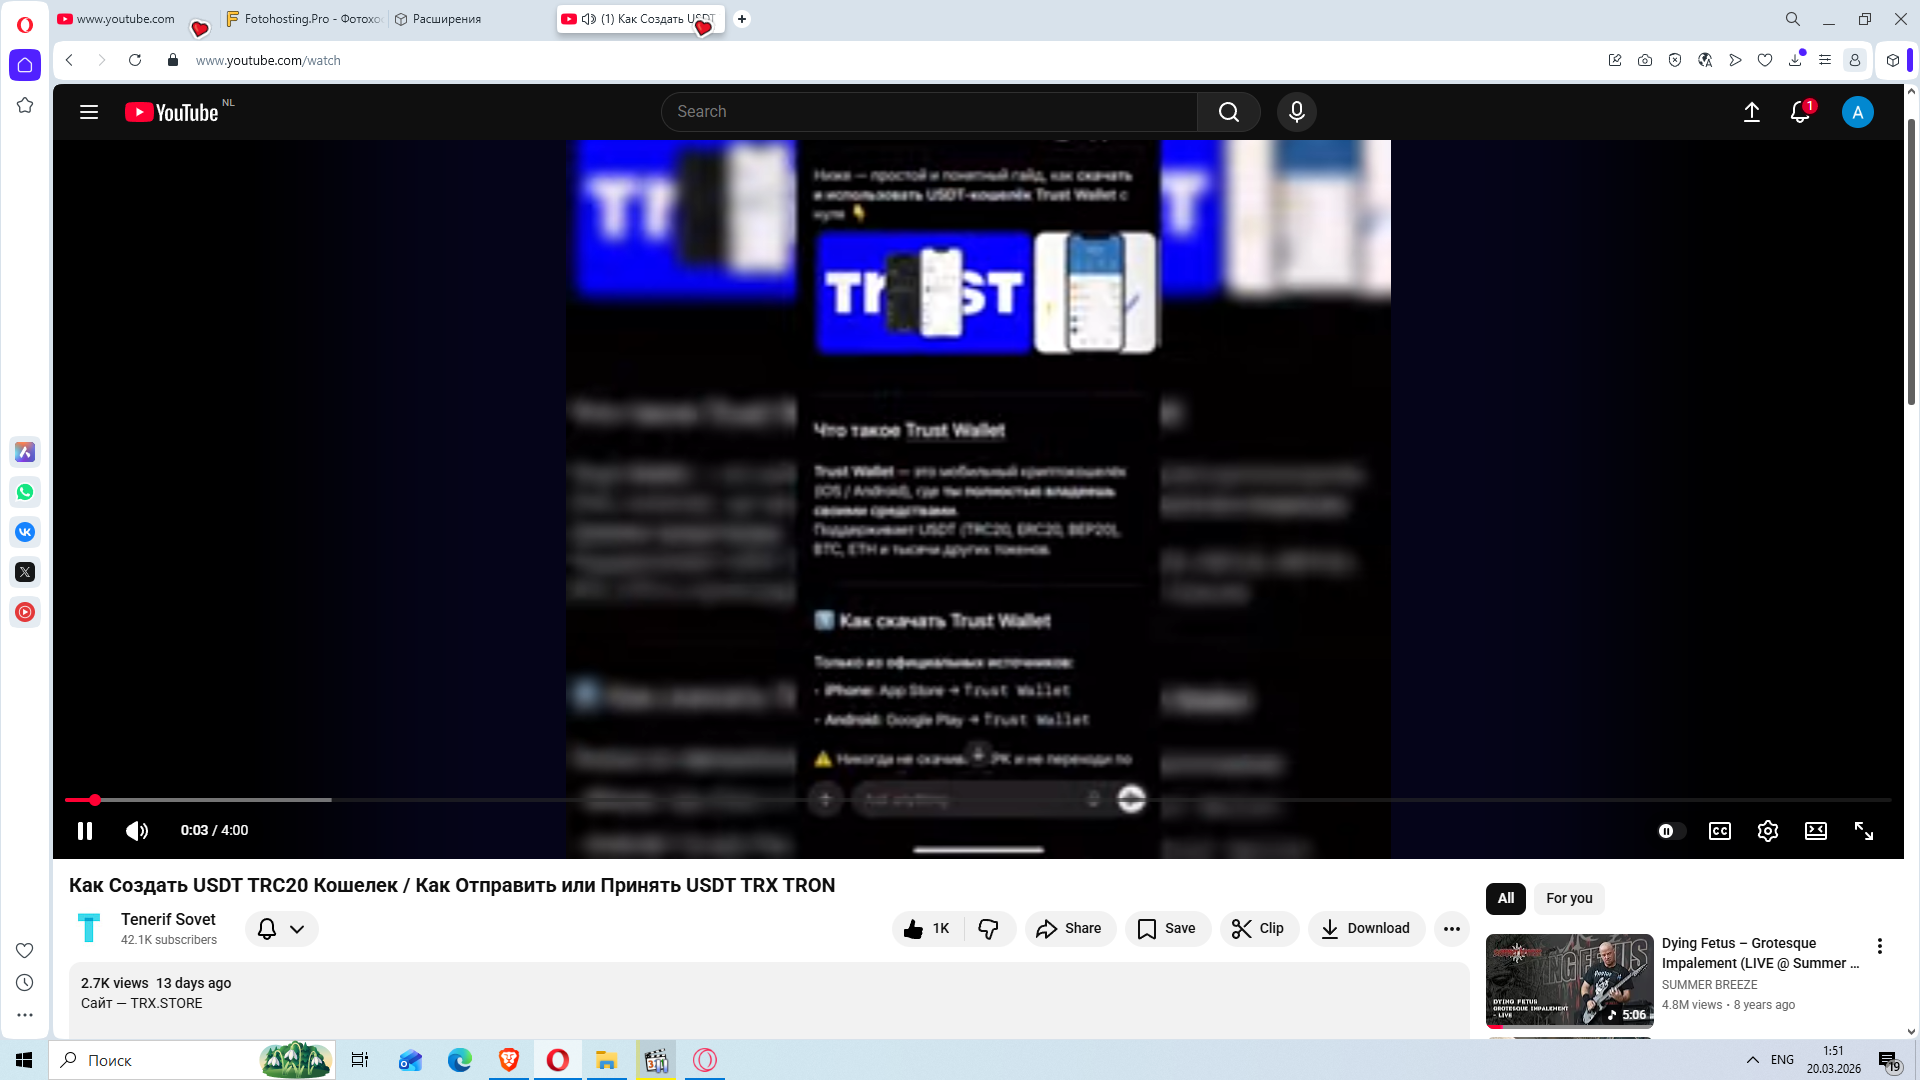Open more actions three-dot menu
1920x1080 pixels.
1451,929
